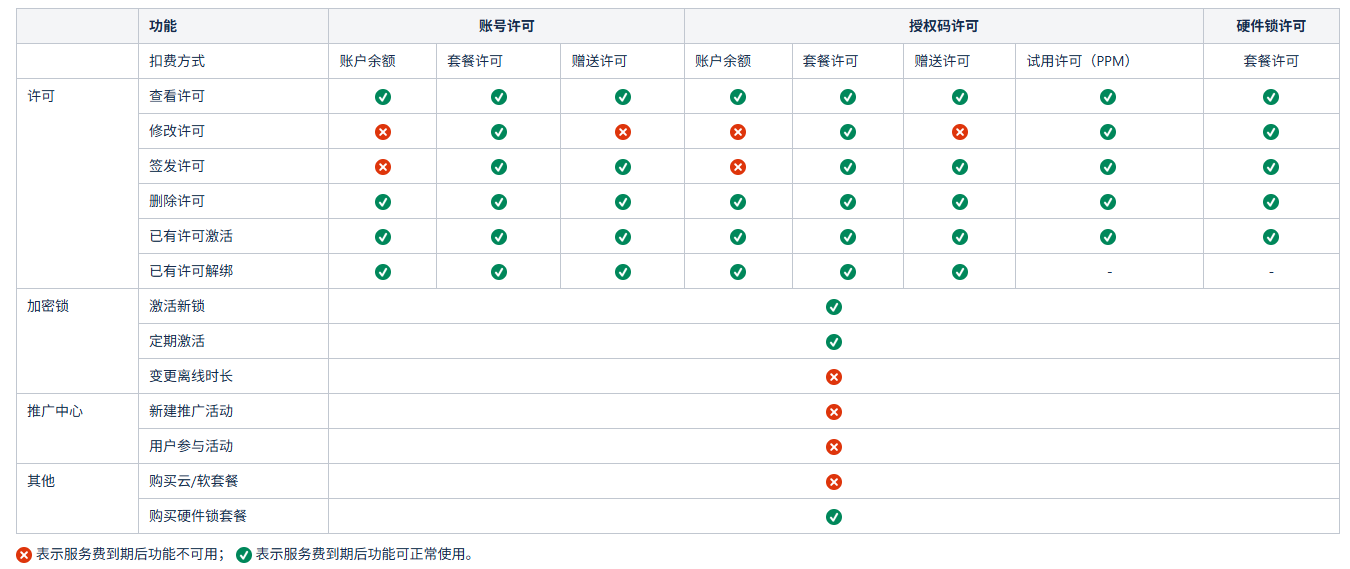Click legend text 表示服务费到期后功能可正常使用
This screenshot has height=569, width=1350.
click(360, 555)
